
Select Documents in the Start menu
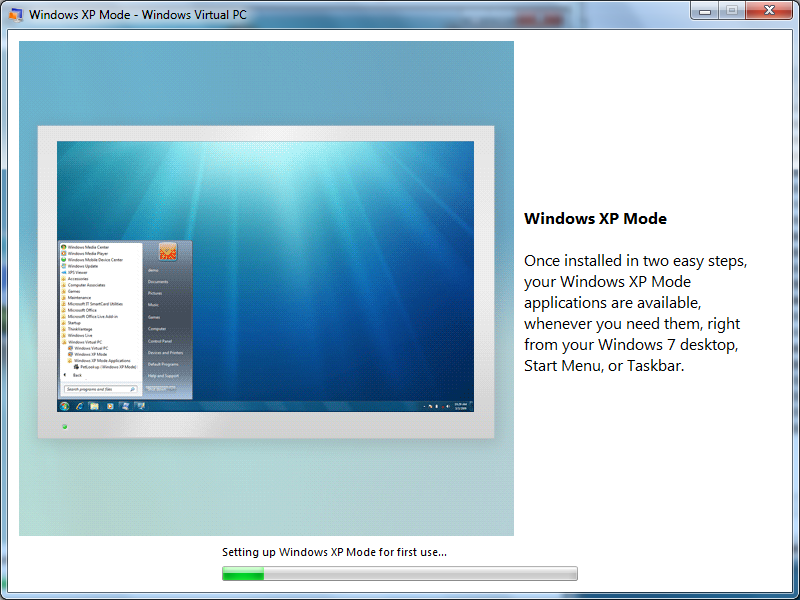158,281
